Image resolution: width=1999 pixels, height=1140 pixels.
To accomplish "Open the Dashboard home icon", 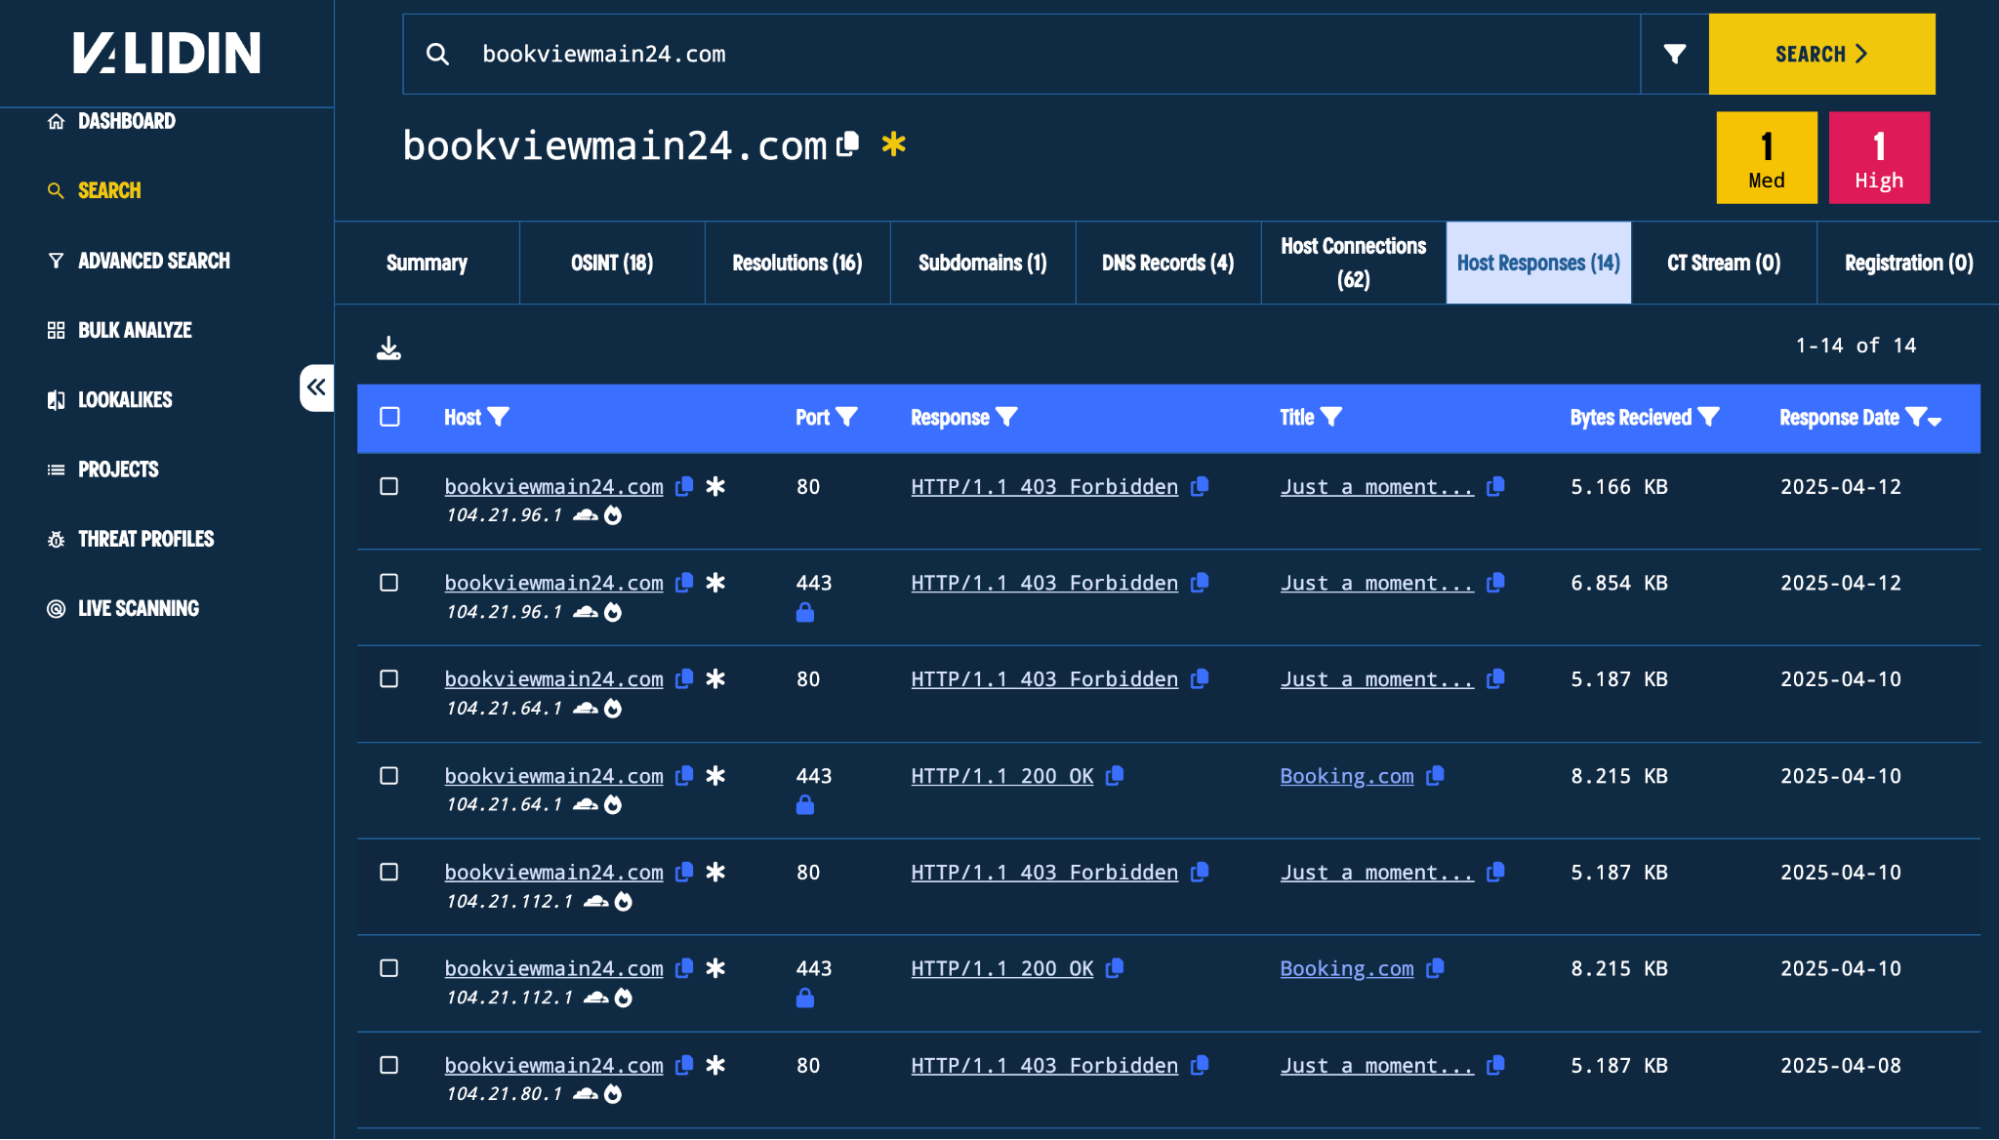I will (56, 121).
